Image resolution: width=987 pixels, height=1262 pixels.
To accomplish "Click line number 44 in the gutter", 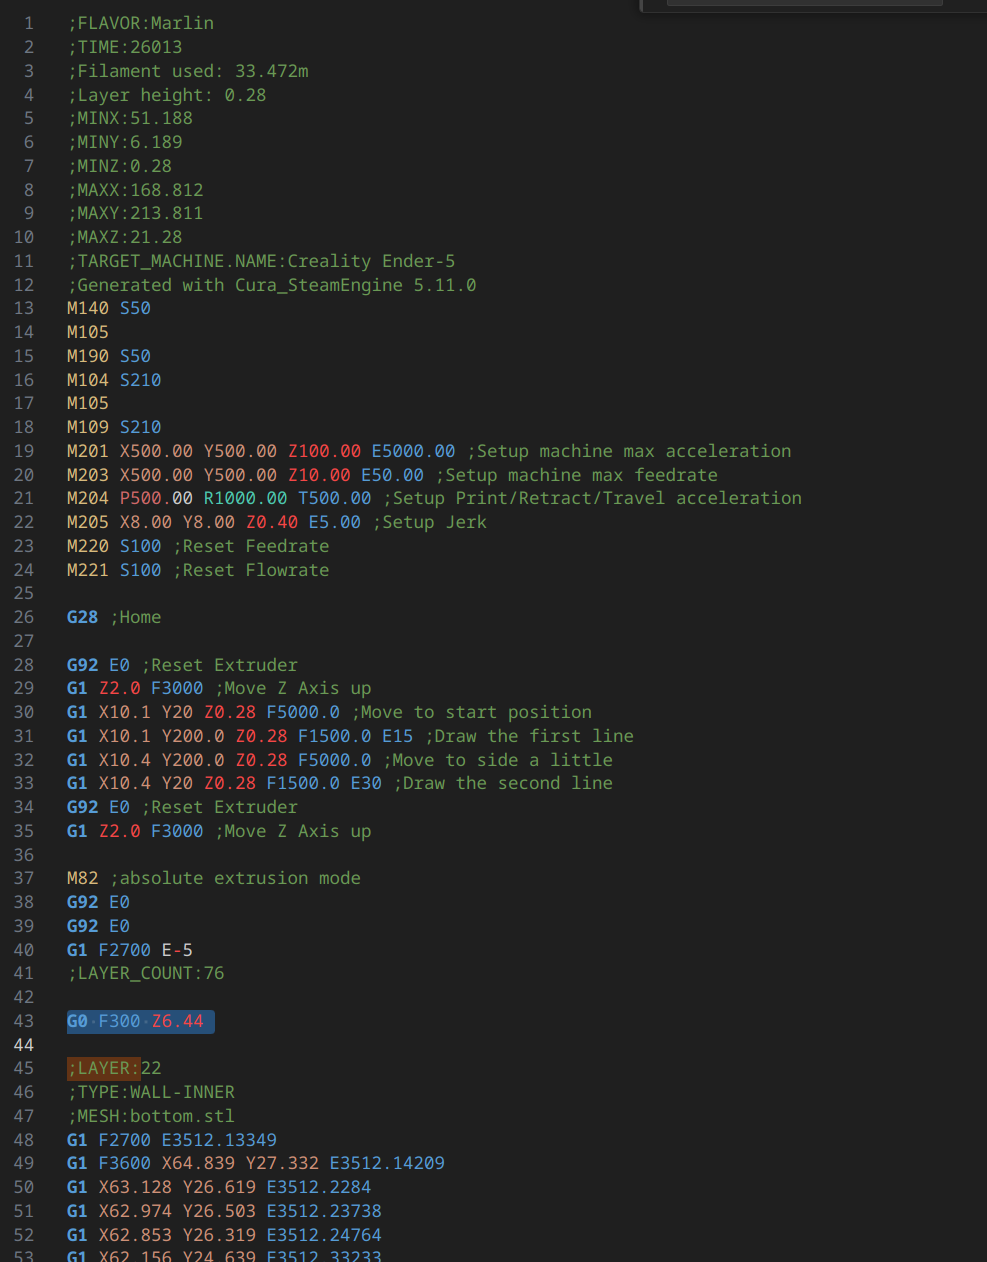I will [x=24, y=1045].
